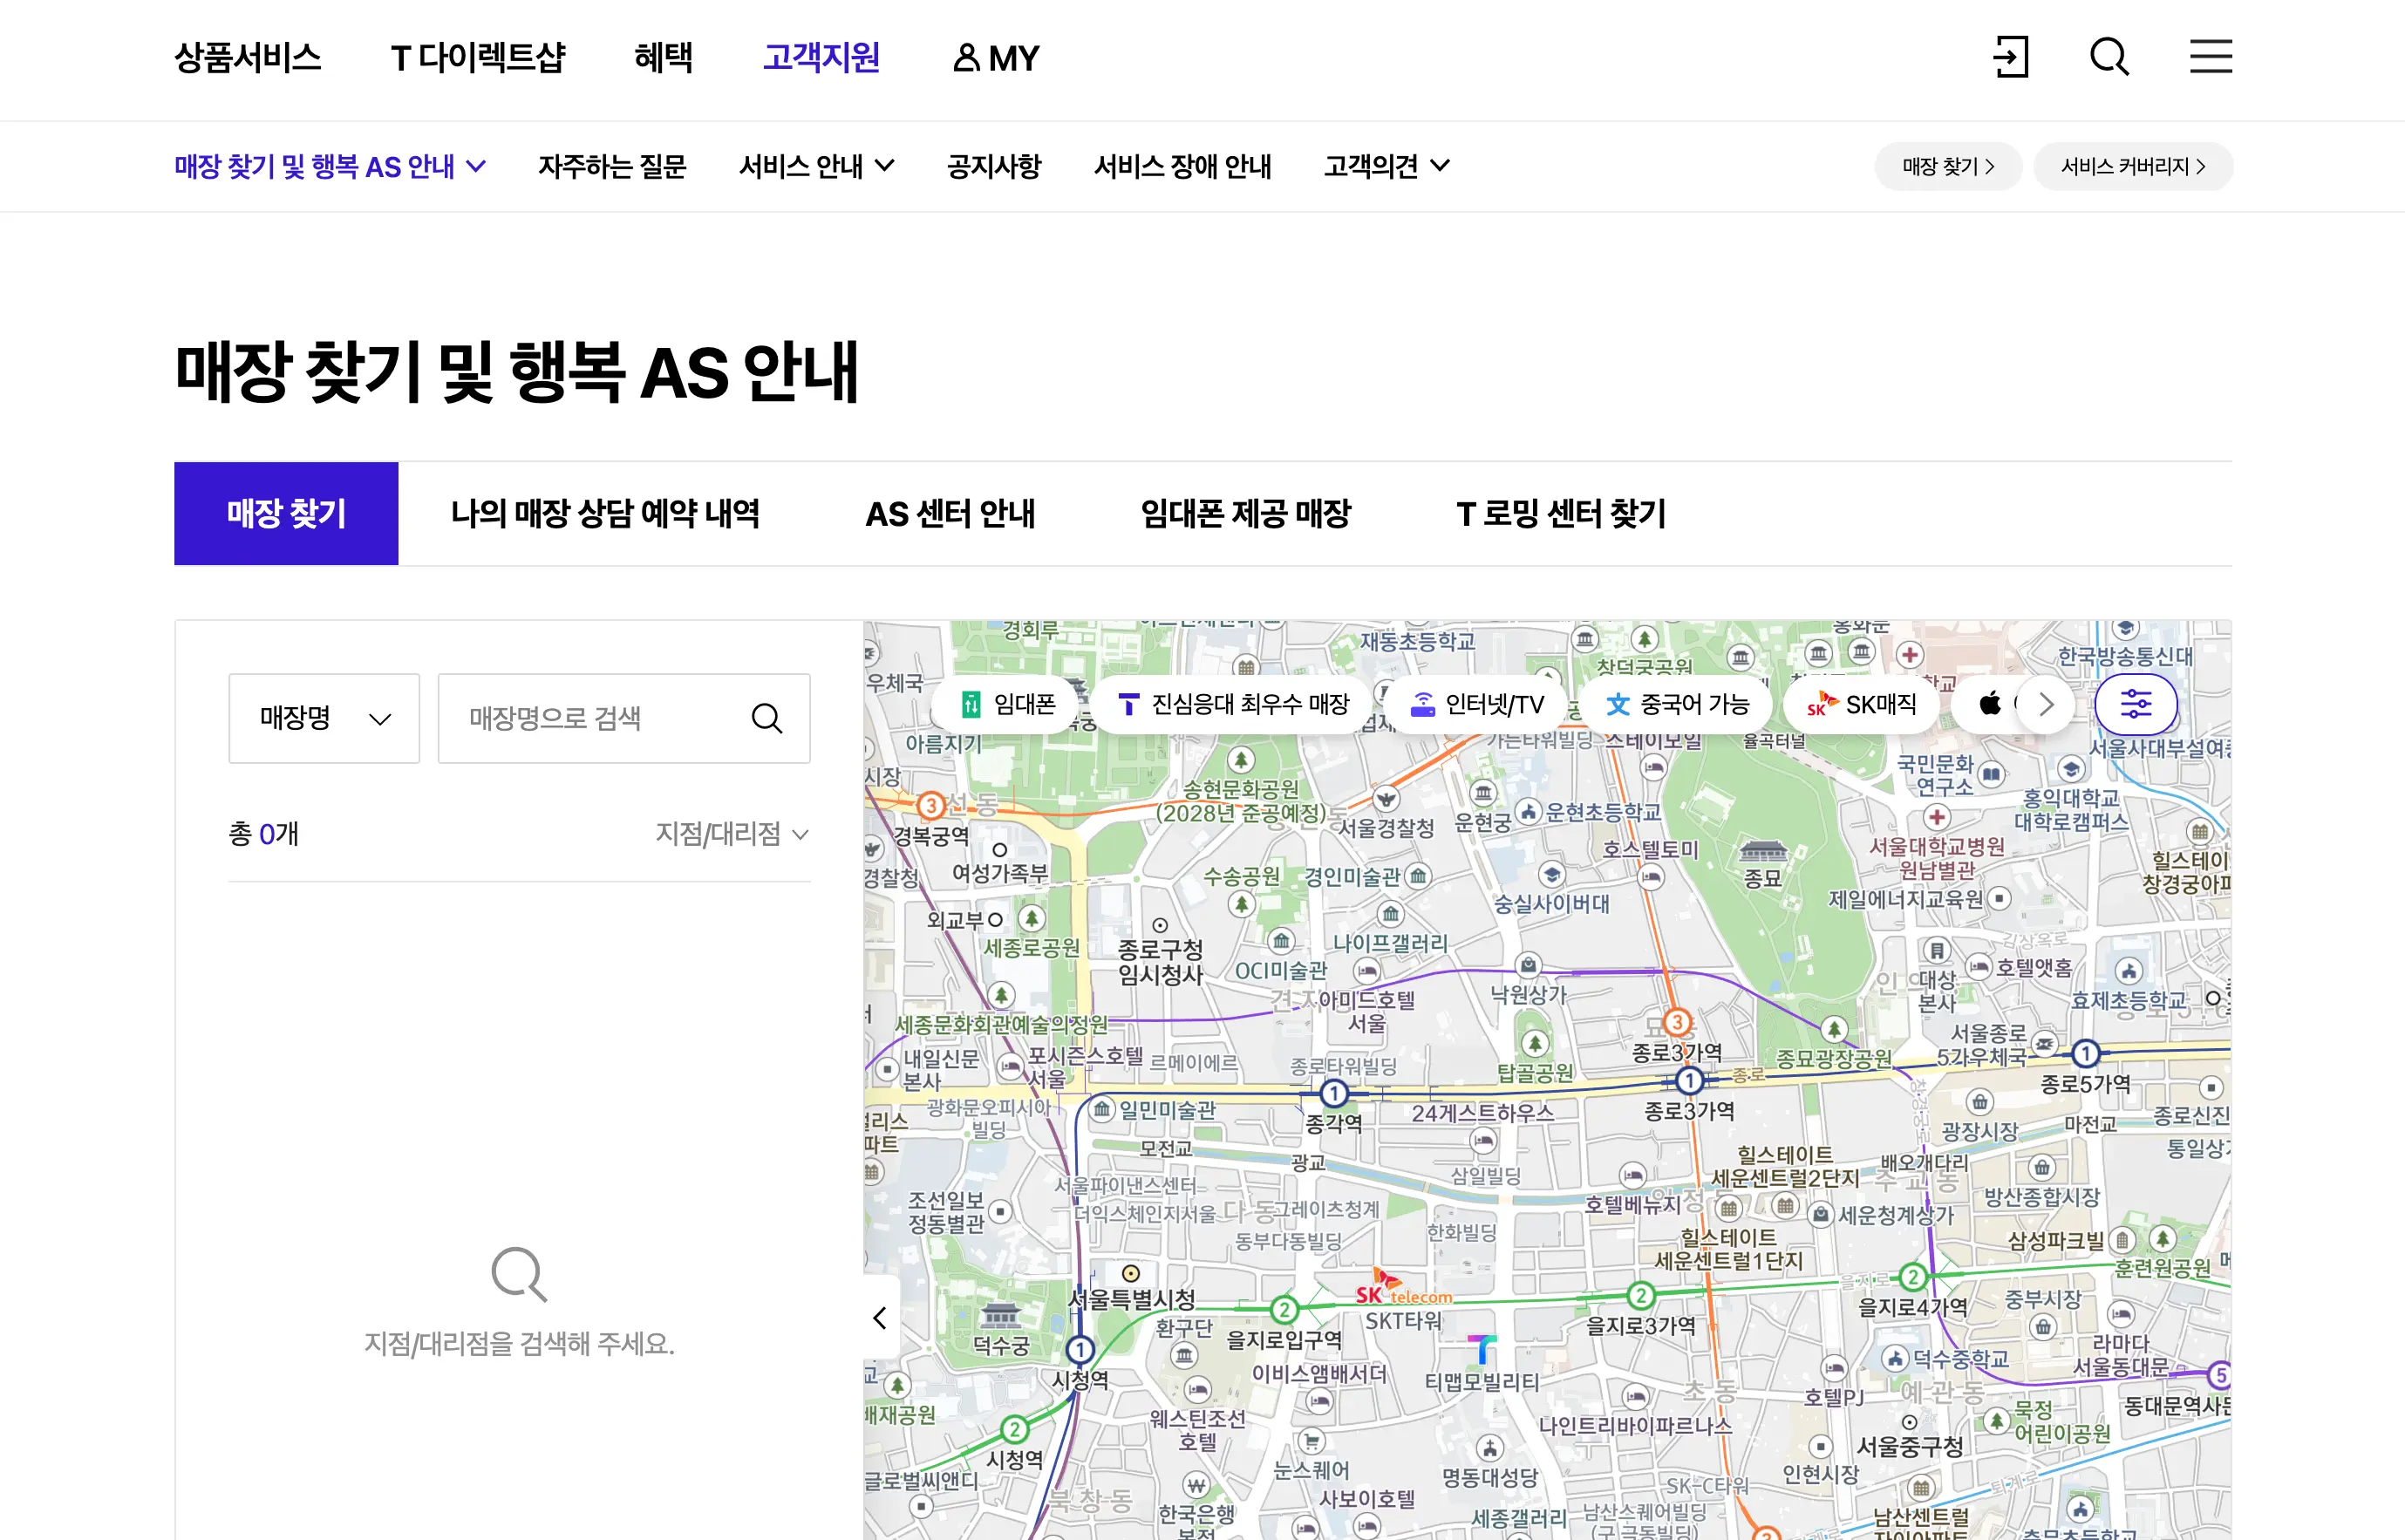2405x1540 pixels.
Task: Click the store name search magnifier button
Action: click(x=767, y=718)
